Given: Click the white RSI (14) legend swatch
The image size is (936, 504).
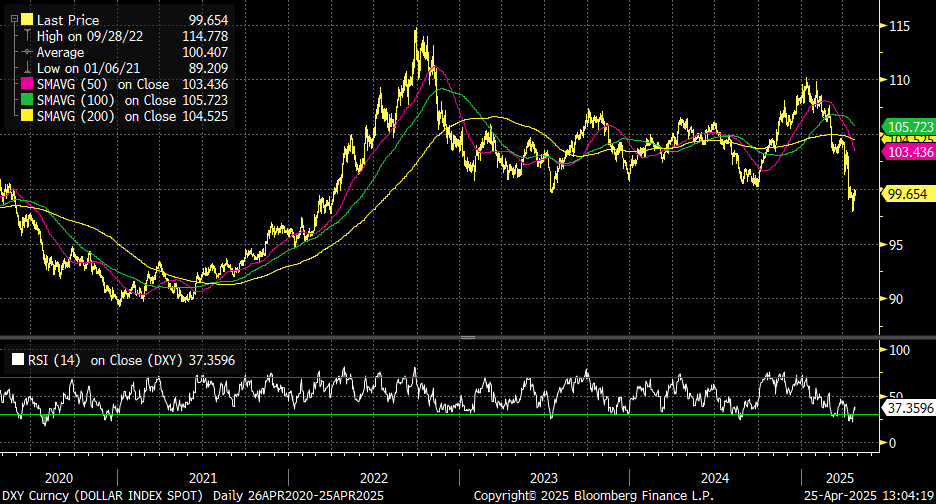Looking at the screenshot, I should click(16, 359).
